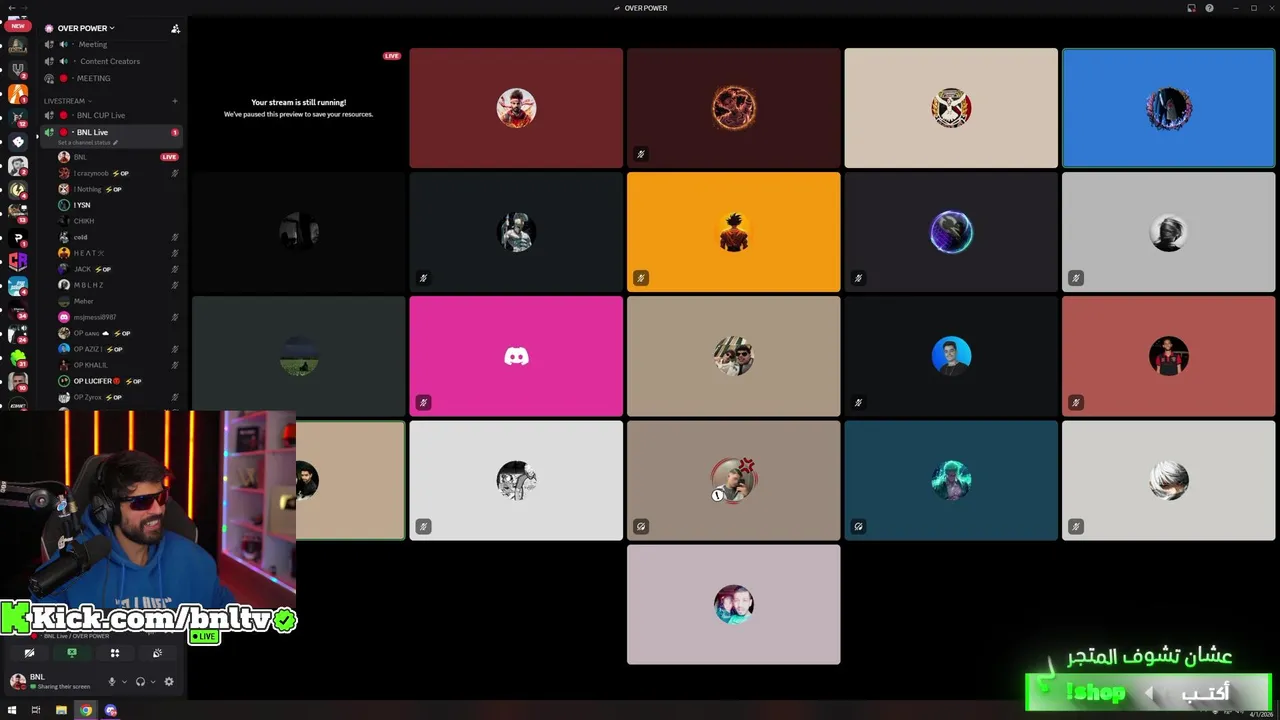Click the muted icon on pink Discord tile

423,402
